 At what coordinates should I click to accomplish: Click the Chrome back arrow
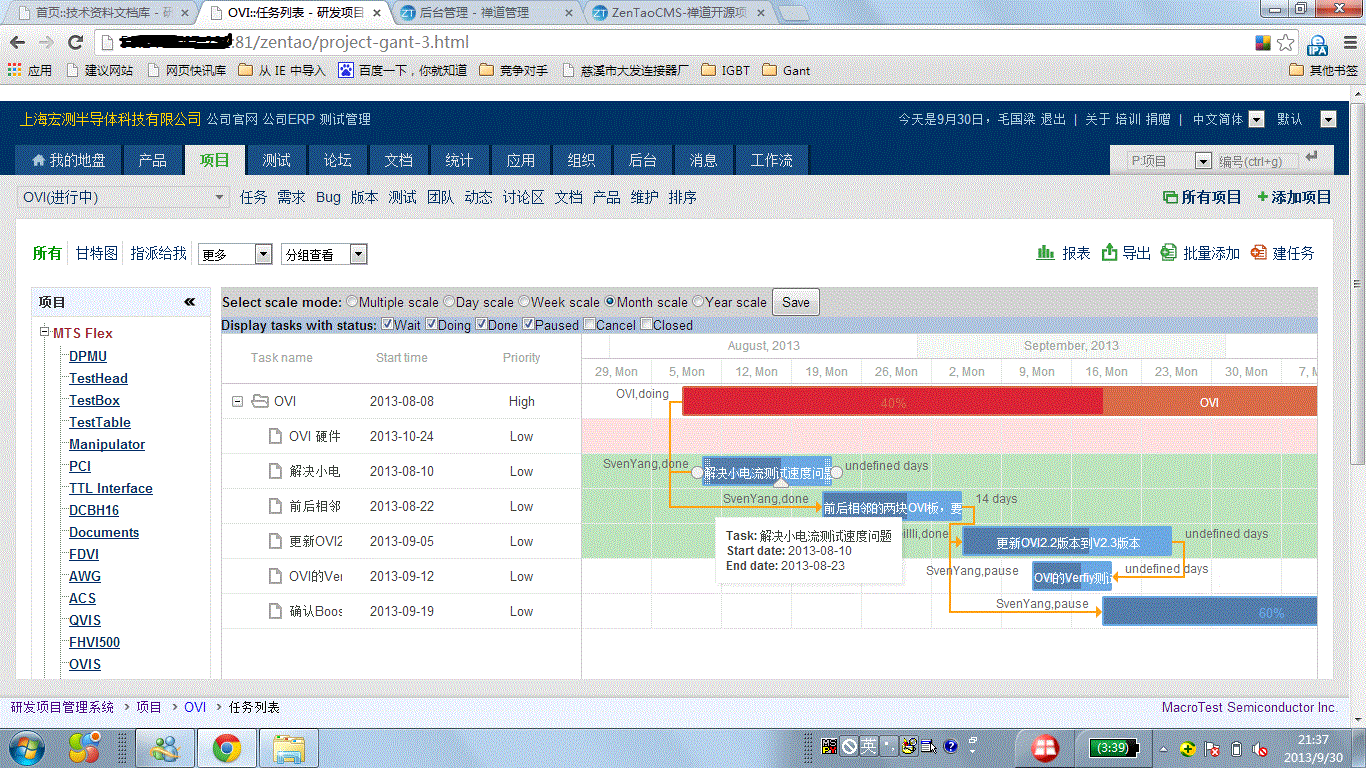pyautogui.click(x=18, y=43)
